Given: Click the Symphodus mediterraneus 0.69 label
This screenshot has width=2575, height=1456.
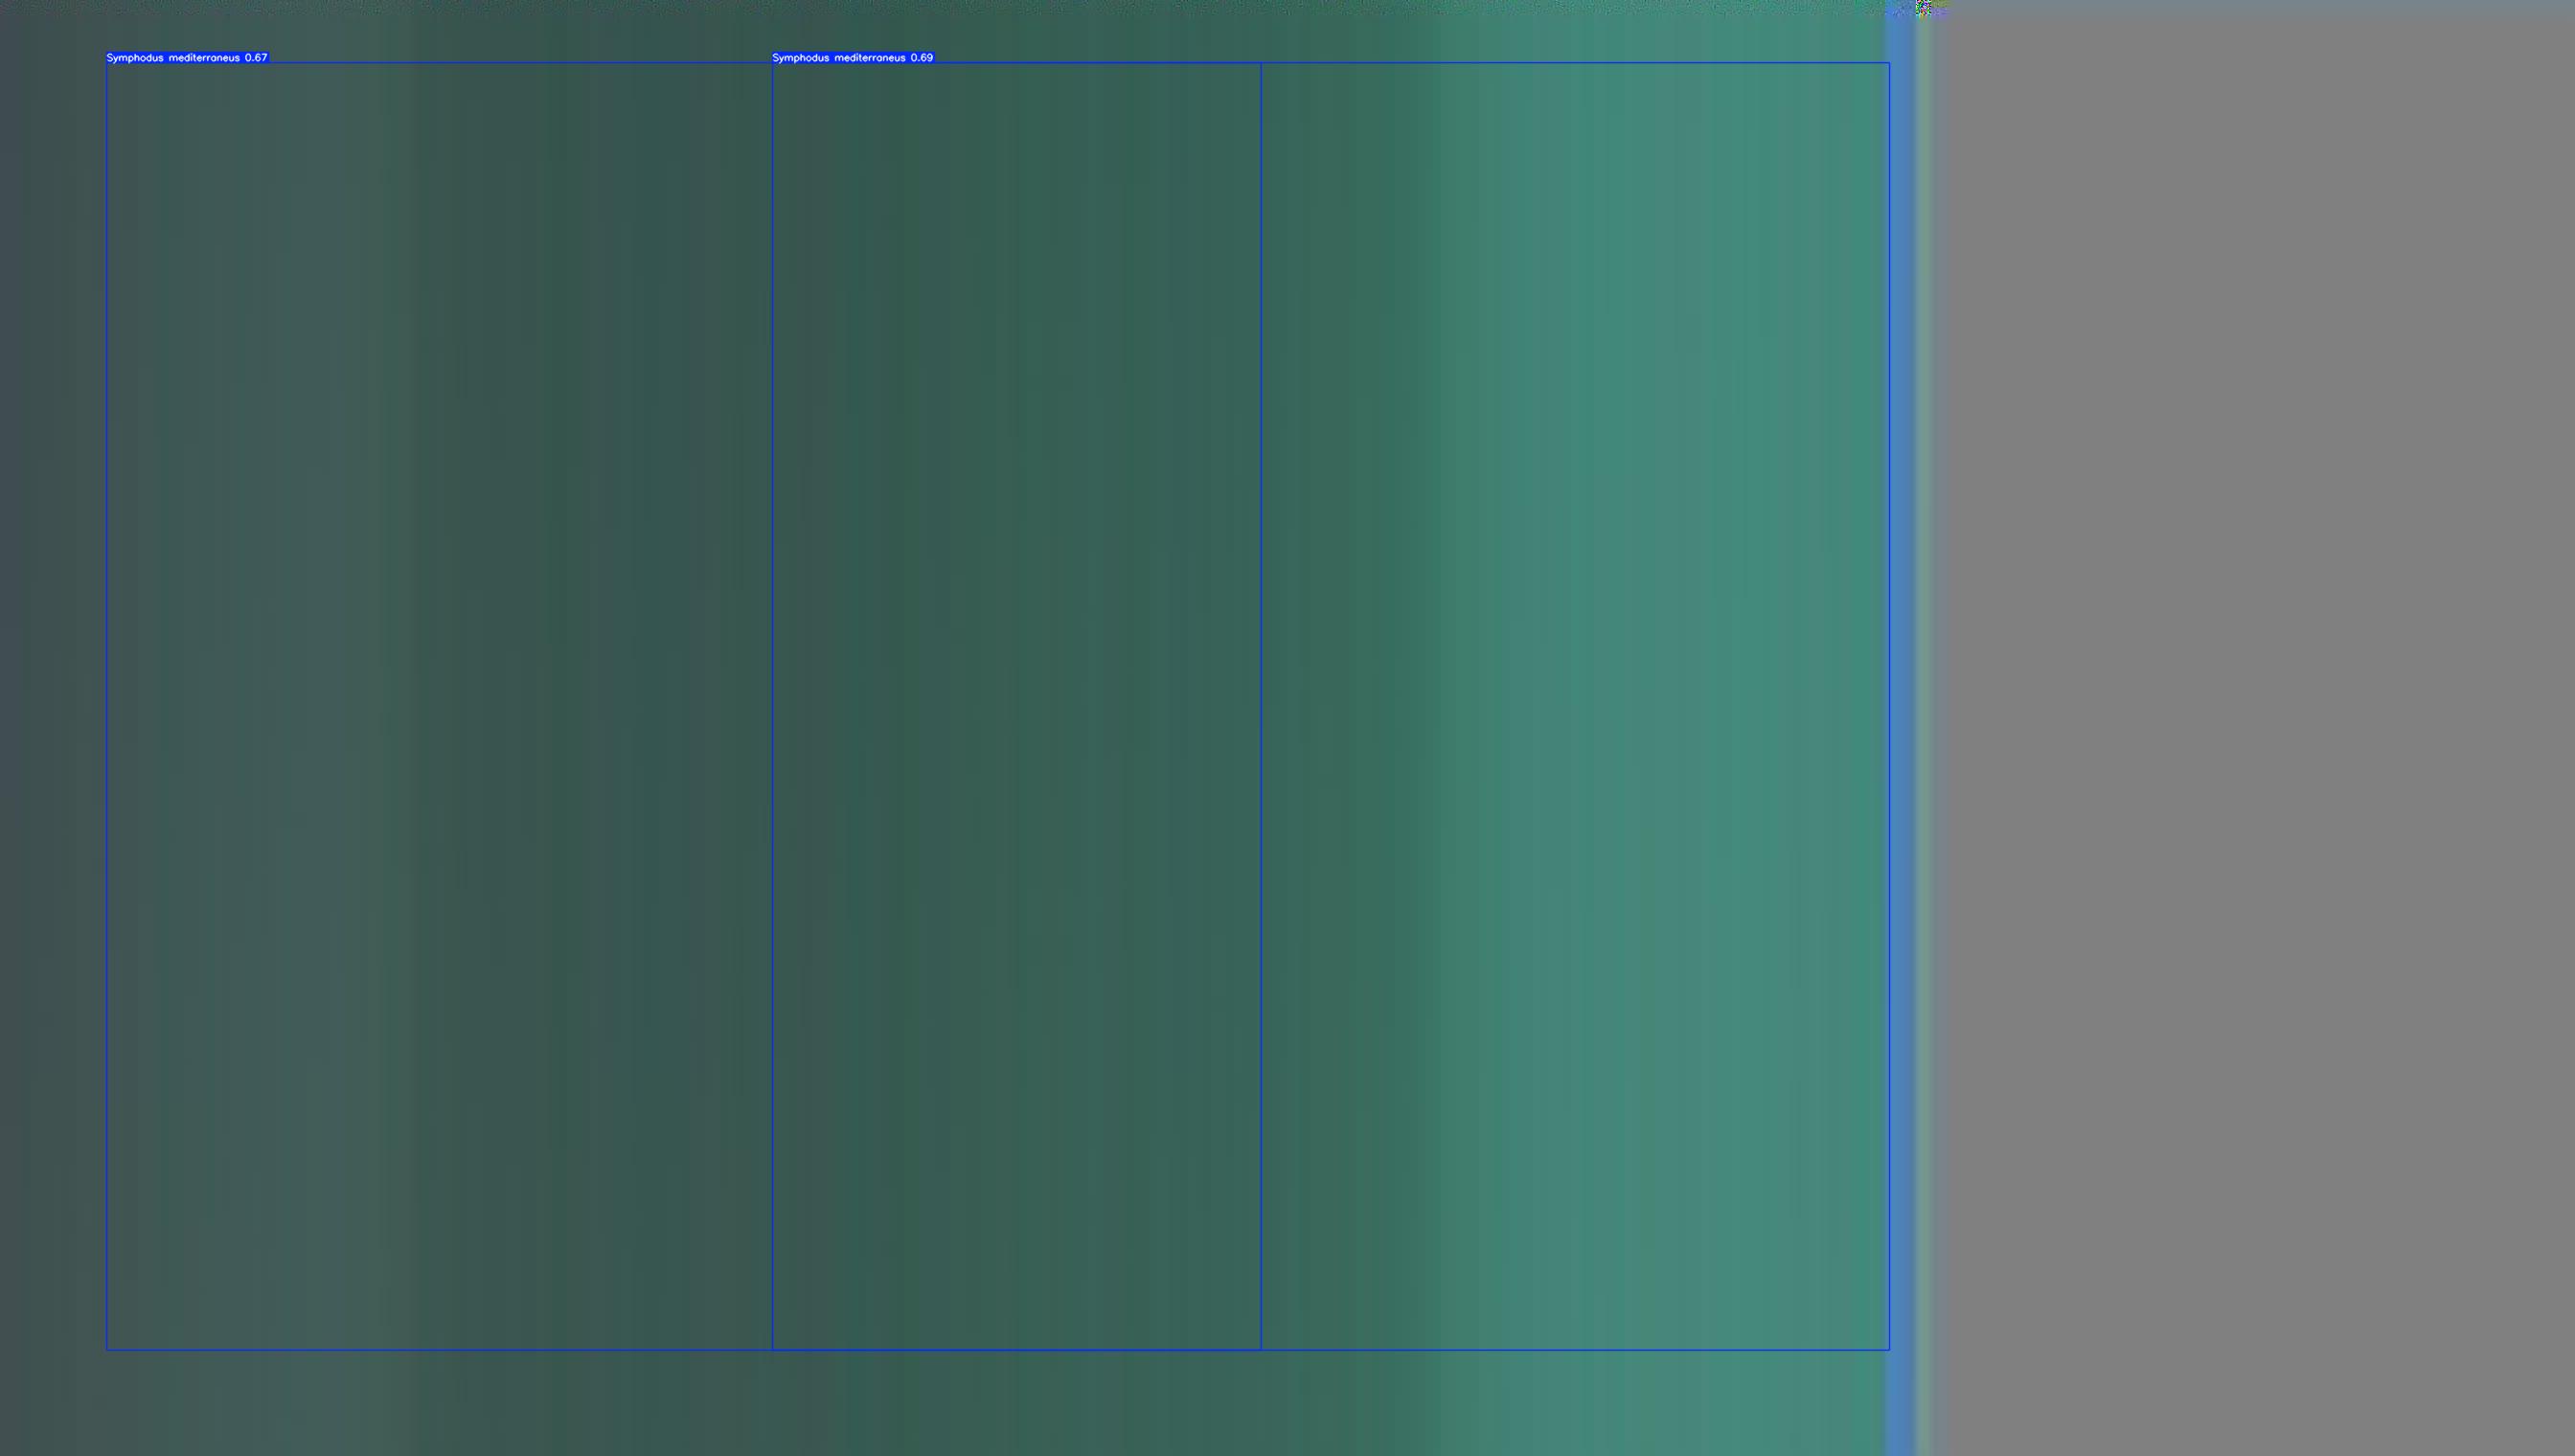Looking at the screenshot, I should tap(852, 58).
